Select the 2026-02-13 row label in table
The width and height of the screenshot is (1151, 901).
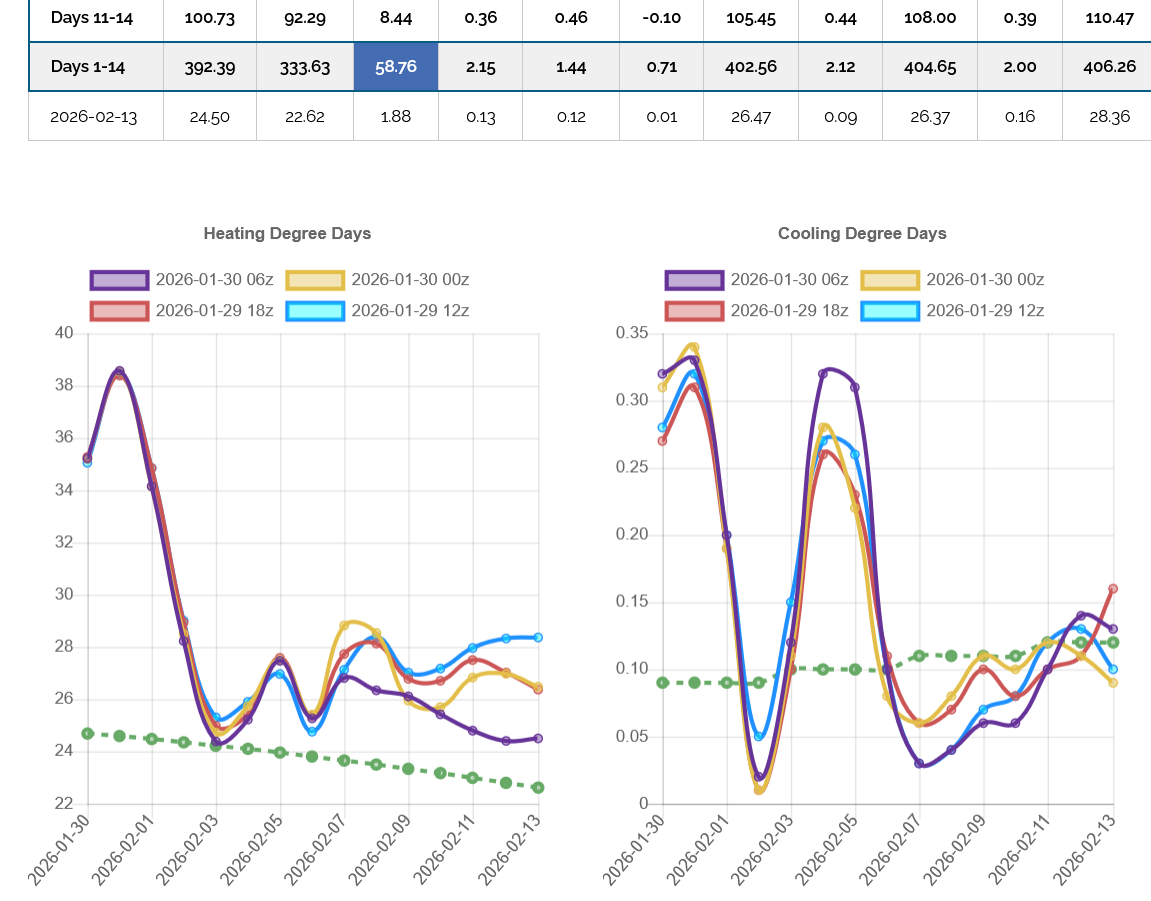tap(96, 117)
